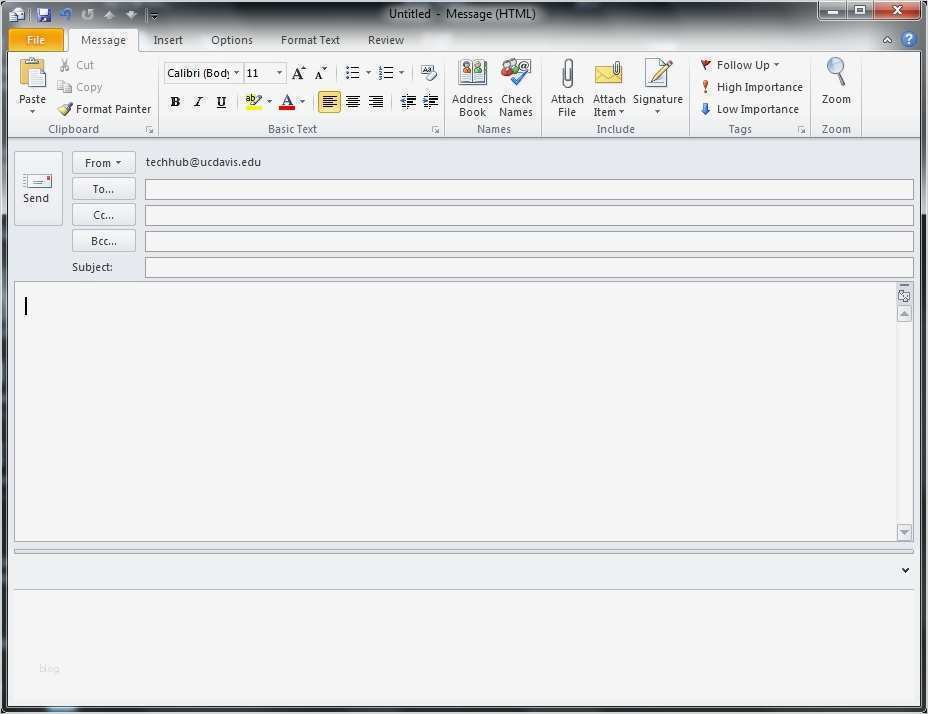Open Clipboard group dialog launcher

[x=150, y=130]
